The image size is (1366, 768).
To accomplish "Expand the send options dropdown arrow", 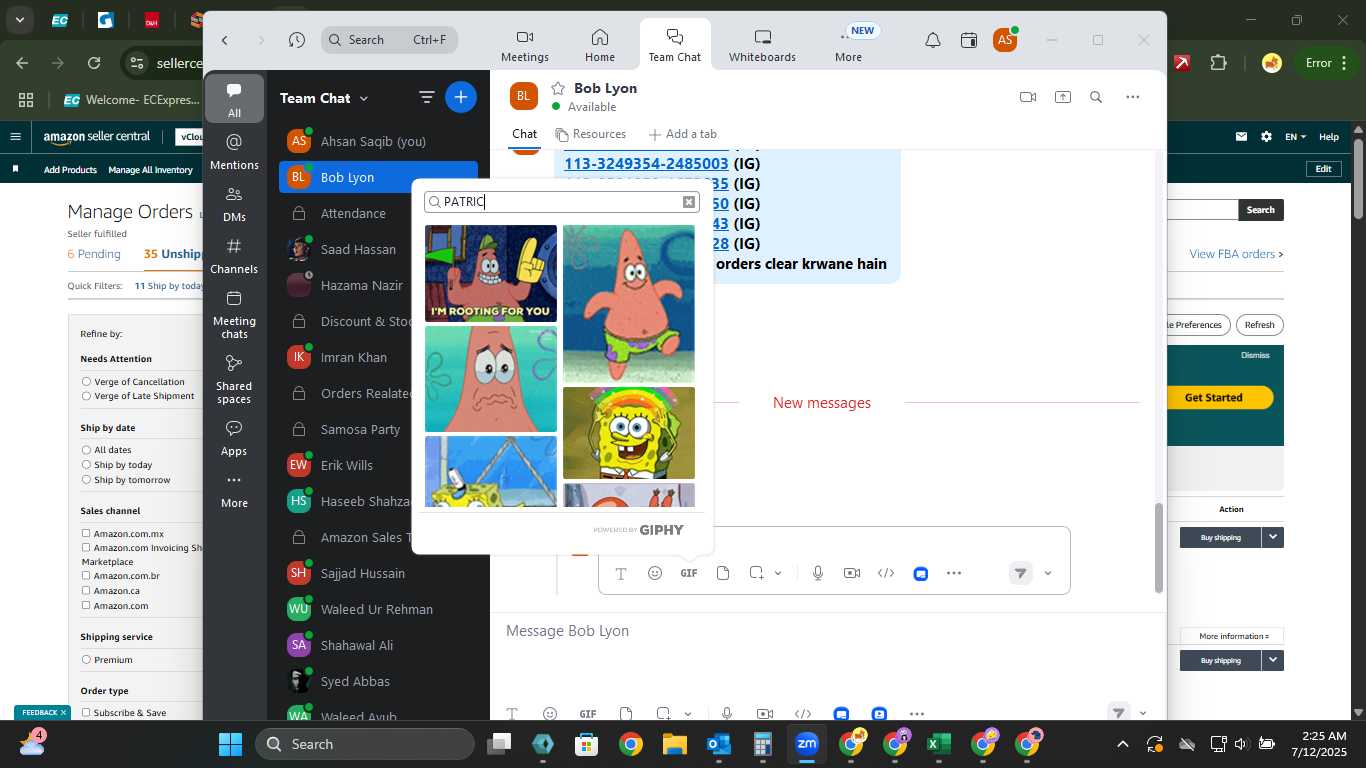I will tap(1048, 574).
